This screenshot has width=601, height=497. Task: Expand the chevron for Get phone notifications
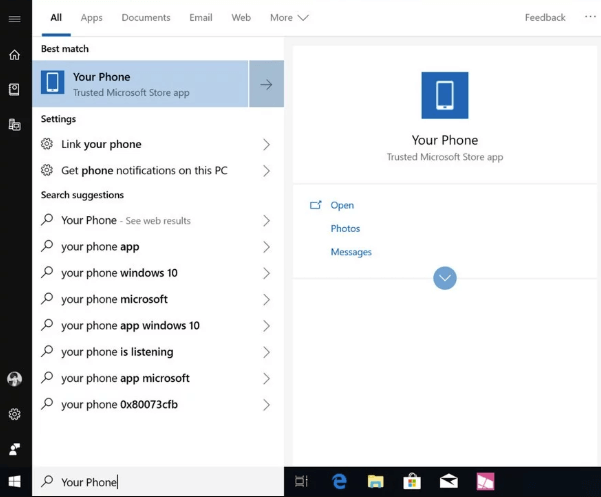coord(266,171)
